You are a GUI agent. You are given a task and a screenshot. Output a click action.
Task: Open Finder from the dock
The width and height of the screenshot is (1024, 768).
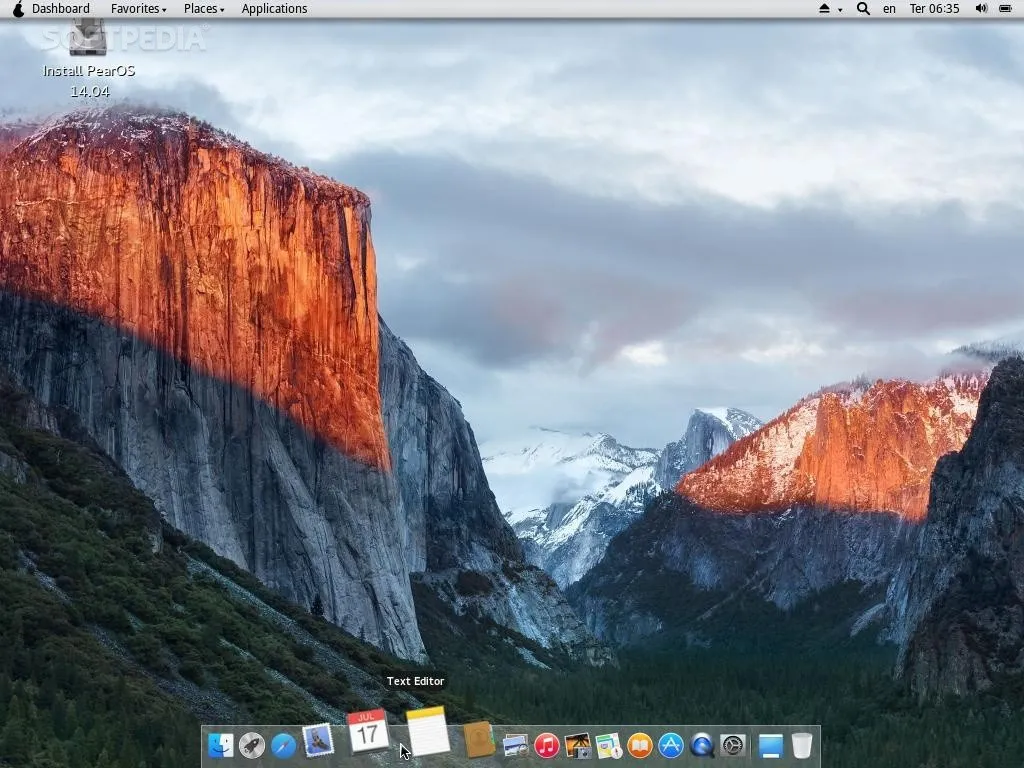tap(220, 745)
